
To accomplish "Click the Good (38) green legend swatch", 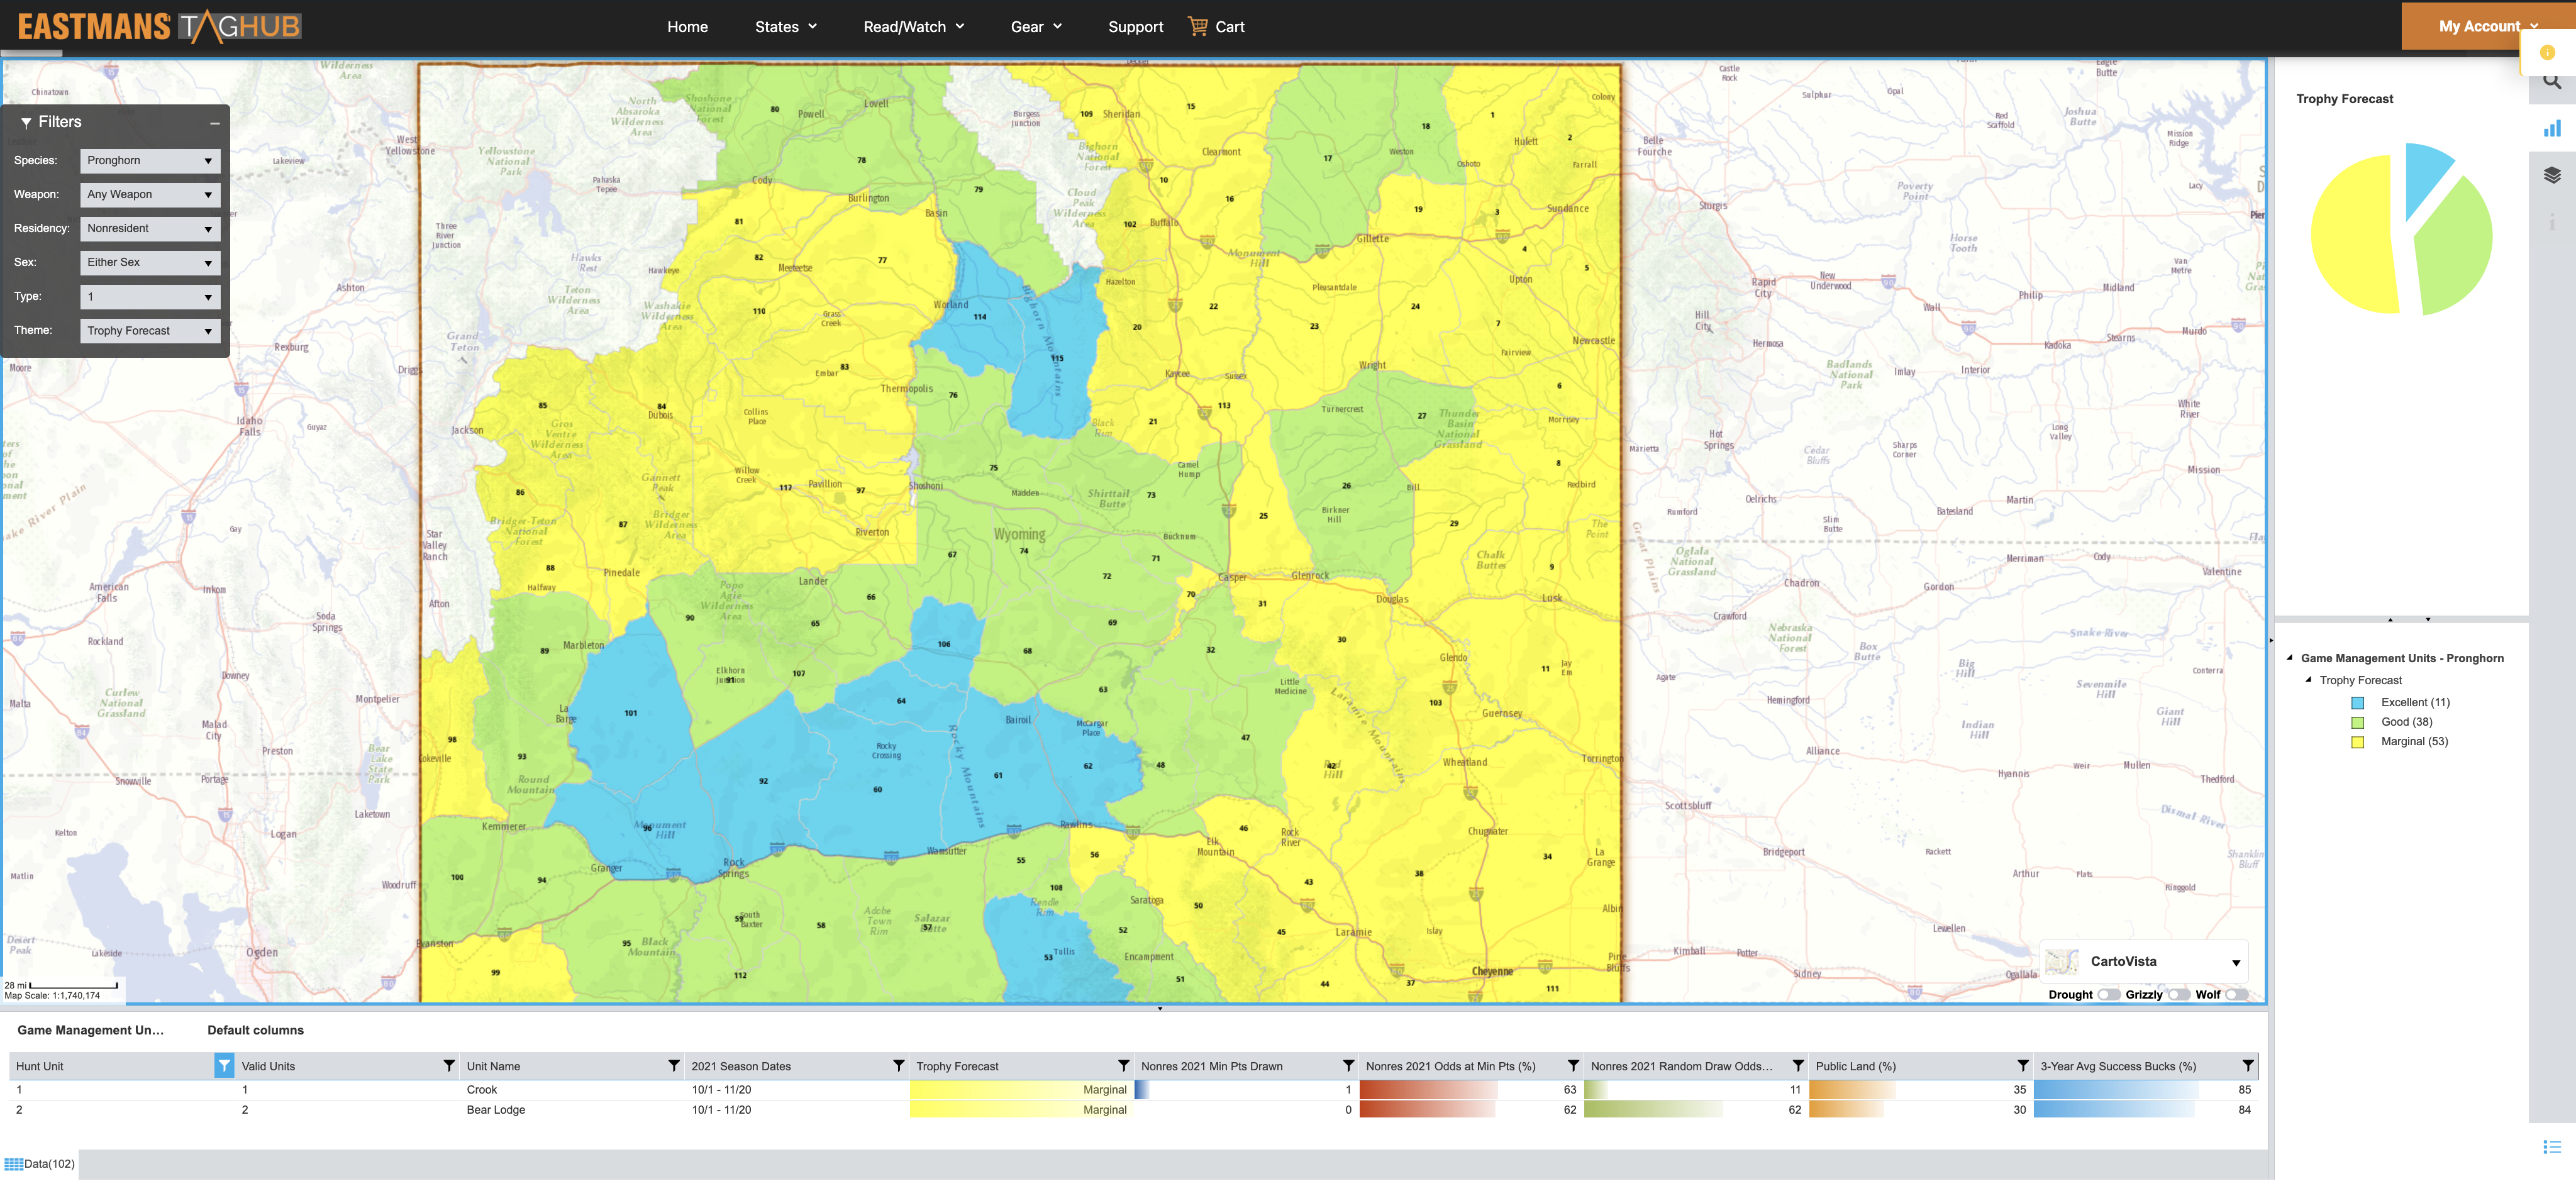I will [x=2357, y=722].
